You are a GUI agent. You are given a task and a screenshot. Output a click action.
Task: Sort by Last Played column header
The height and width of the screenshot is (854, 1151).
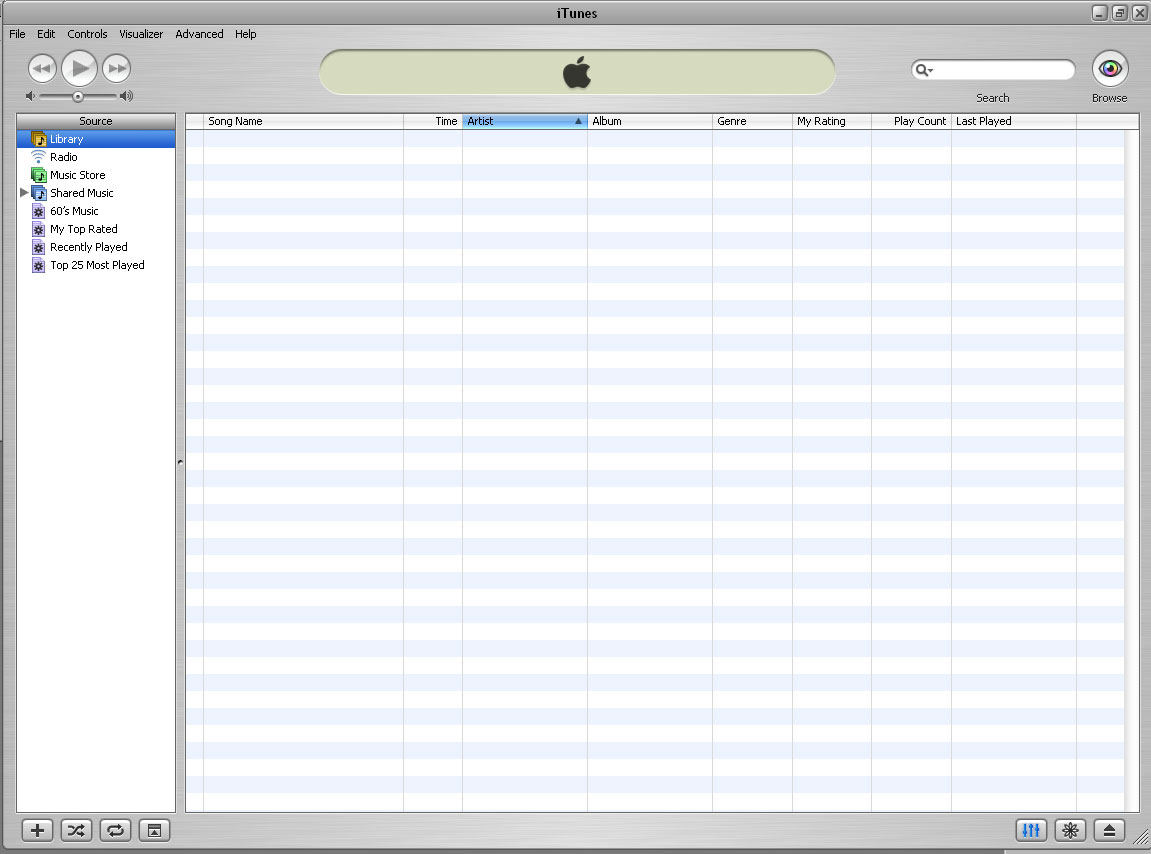click(1014, 121)
